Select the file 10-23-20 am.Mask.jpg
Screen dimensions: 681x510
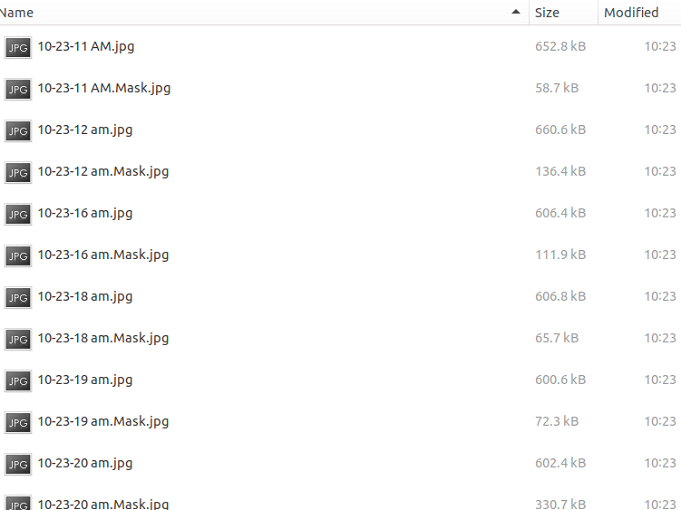pyautogui.click(x=103, y=504)
